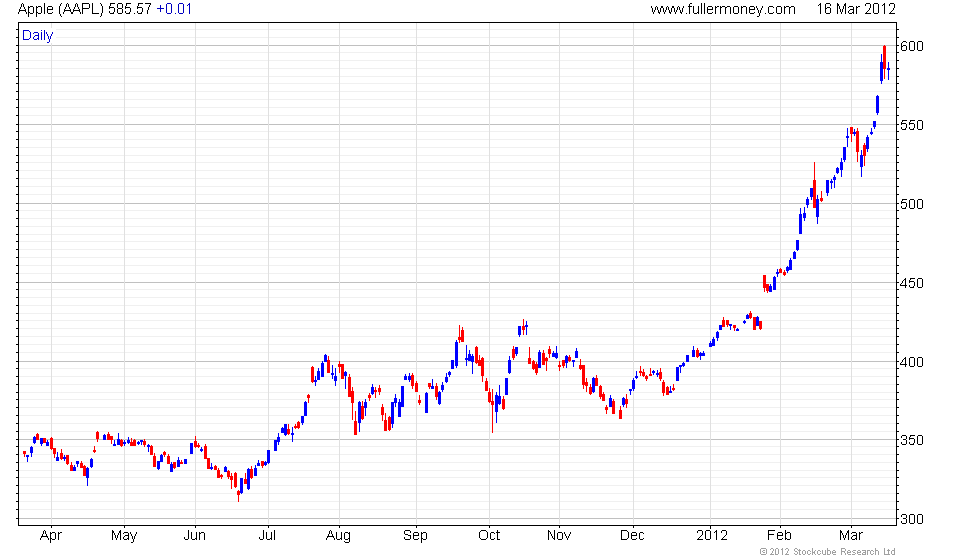Image resolution: width=980 pixels, height=560 pixels.
Task: Click the last price value 585.57
Action: click(130, 9)
